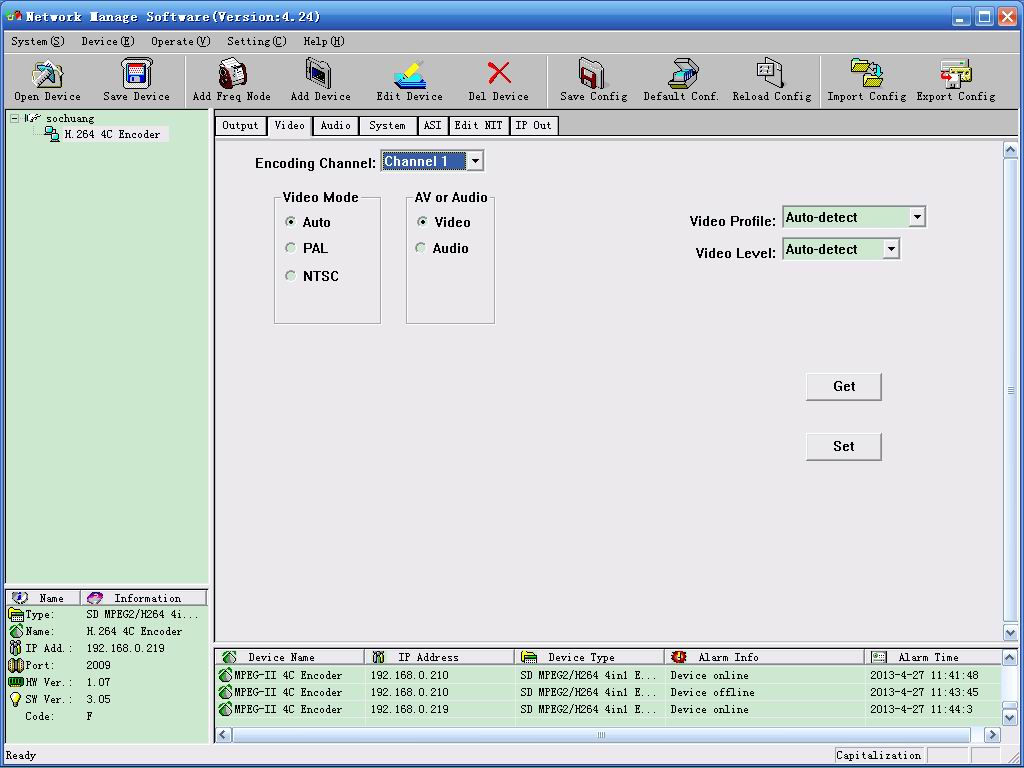Viewport: 1024px width, 768px height.
Task: Click the Type row folder icon
Action: [x=16, y=615]
